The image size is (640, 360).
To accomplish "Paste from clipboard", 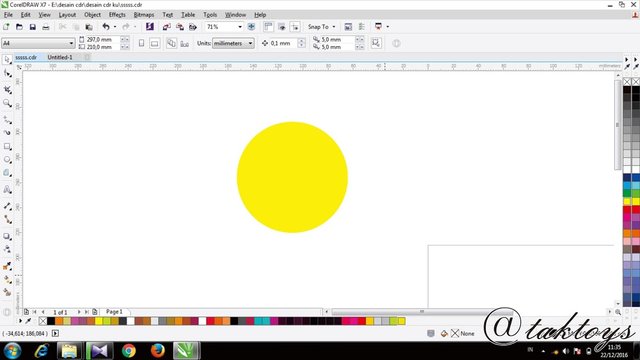I will pos(89,27).
